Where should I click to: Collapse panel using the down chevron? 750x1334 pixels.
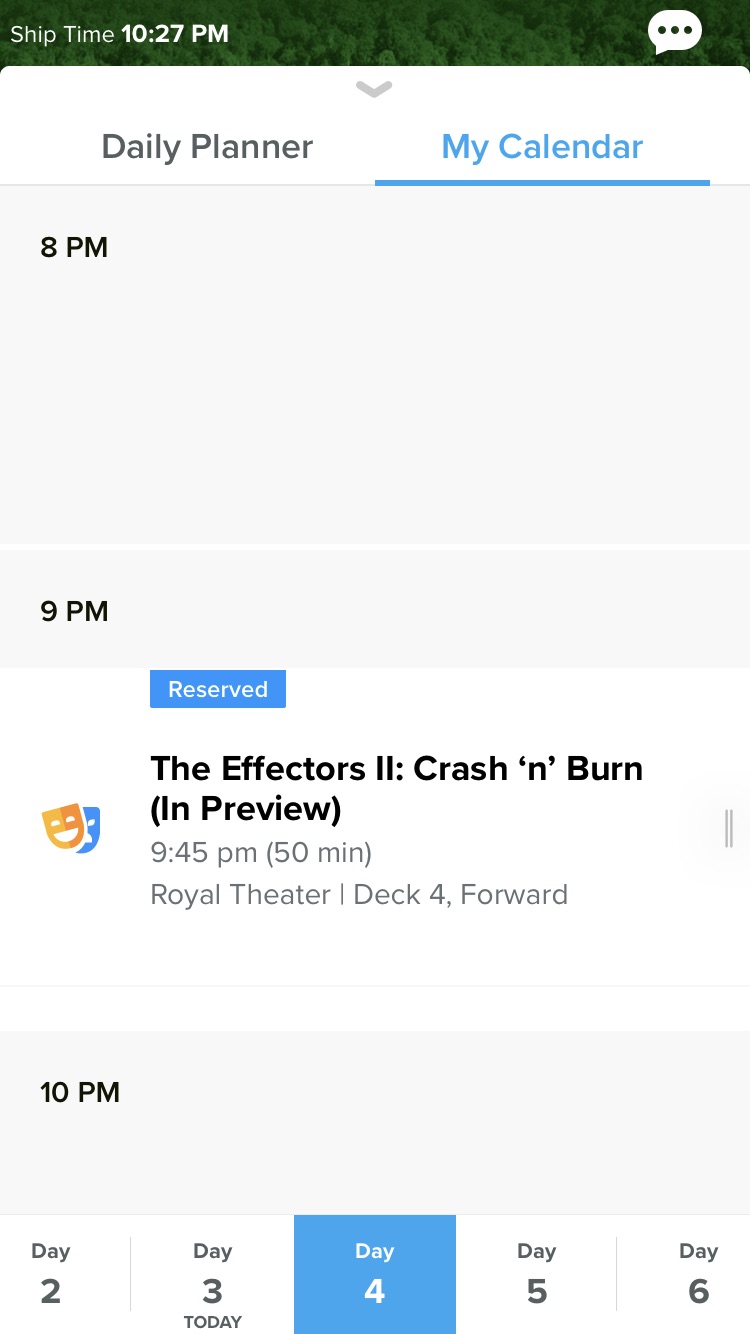tap(374, 90)
